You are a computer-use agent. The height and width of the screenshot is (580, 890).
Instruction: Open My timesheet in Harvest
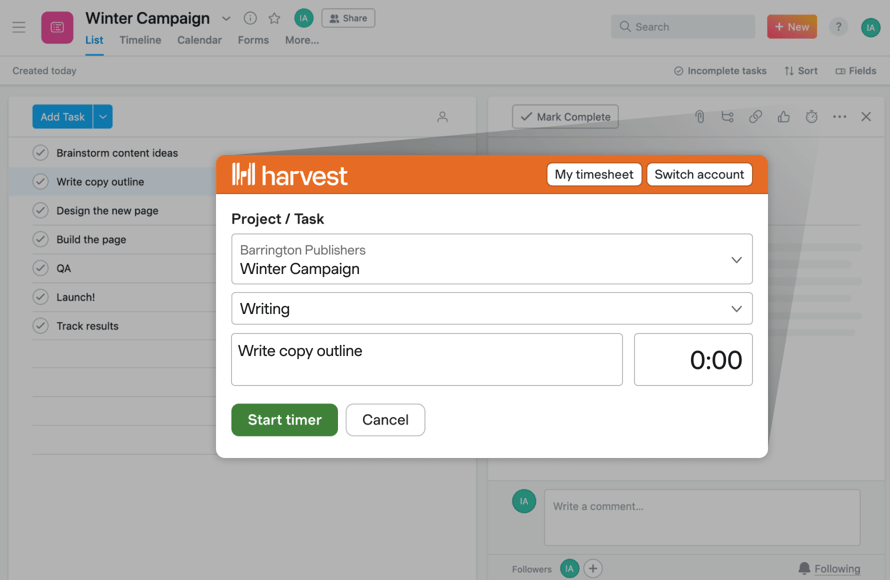[594, 174]
